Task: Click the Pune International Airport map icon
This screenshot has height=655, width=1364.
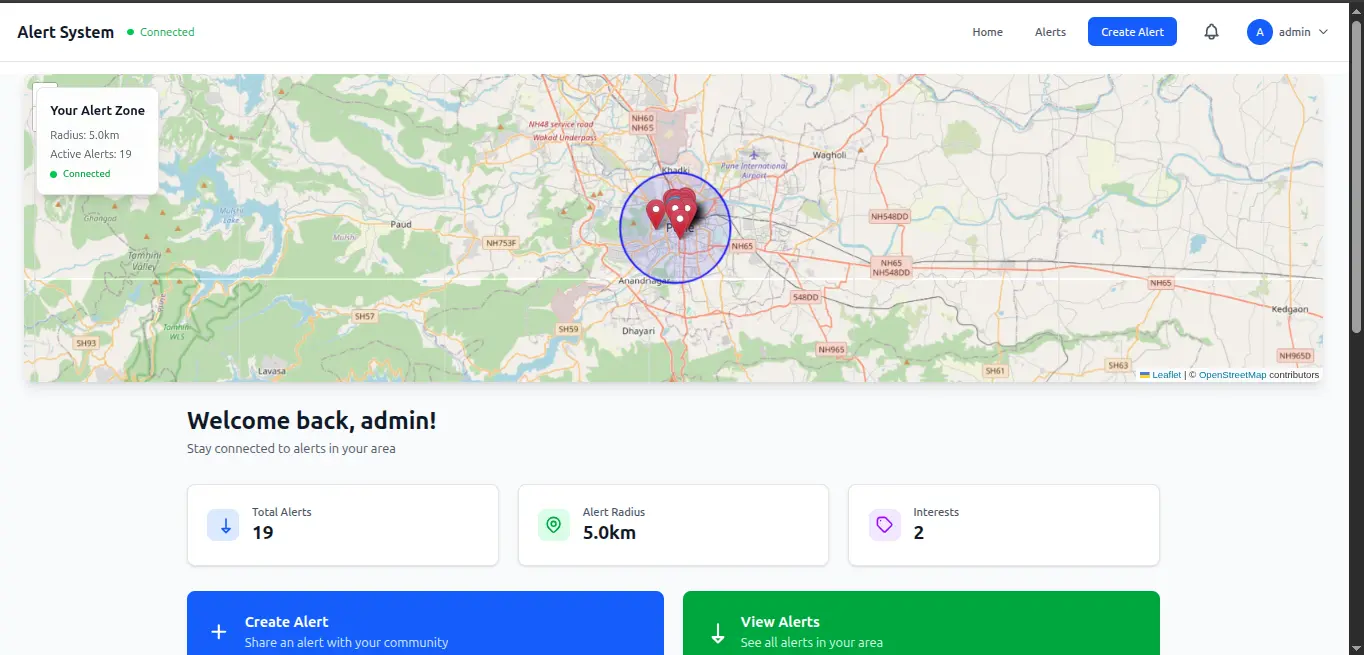Action: [753, 154]
